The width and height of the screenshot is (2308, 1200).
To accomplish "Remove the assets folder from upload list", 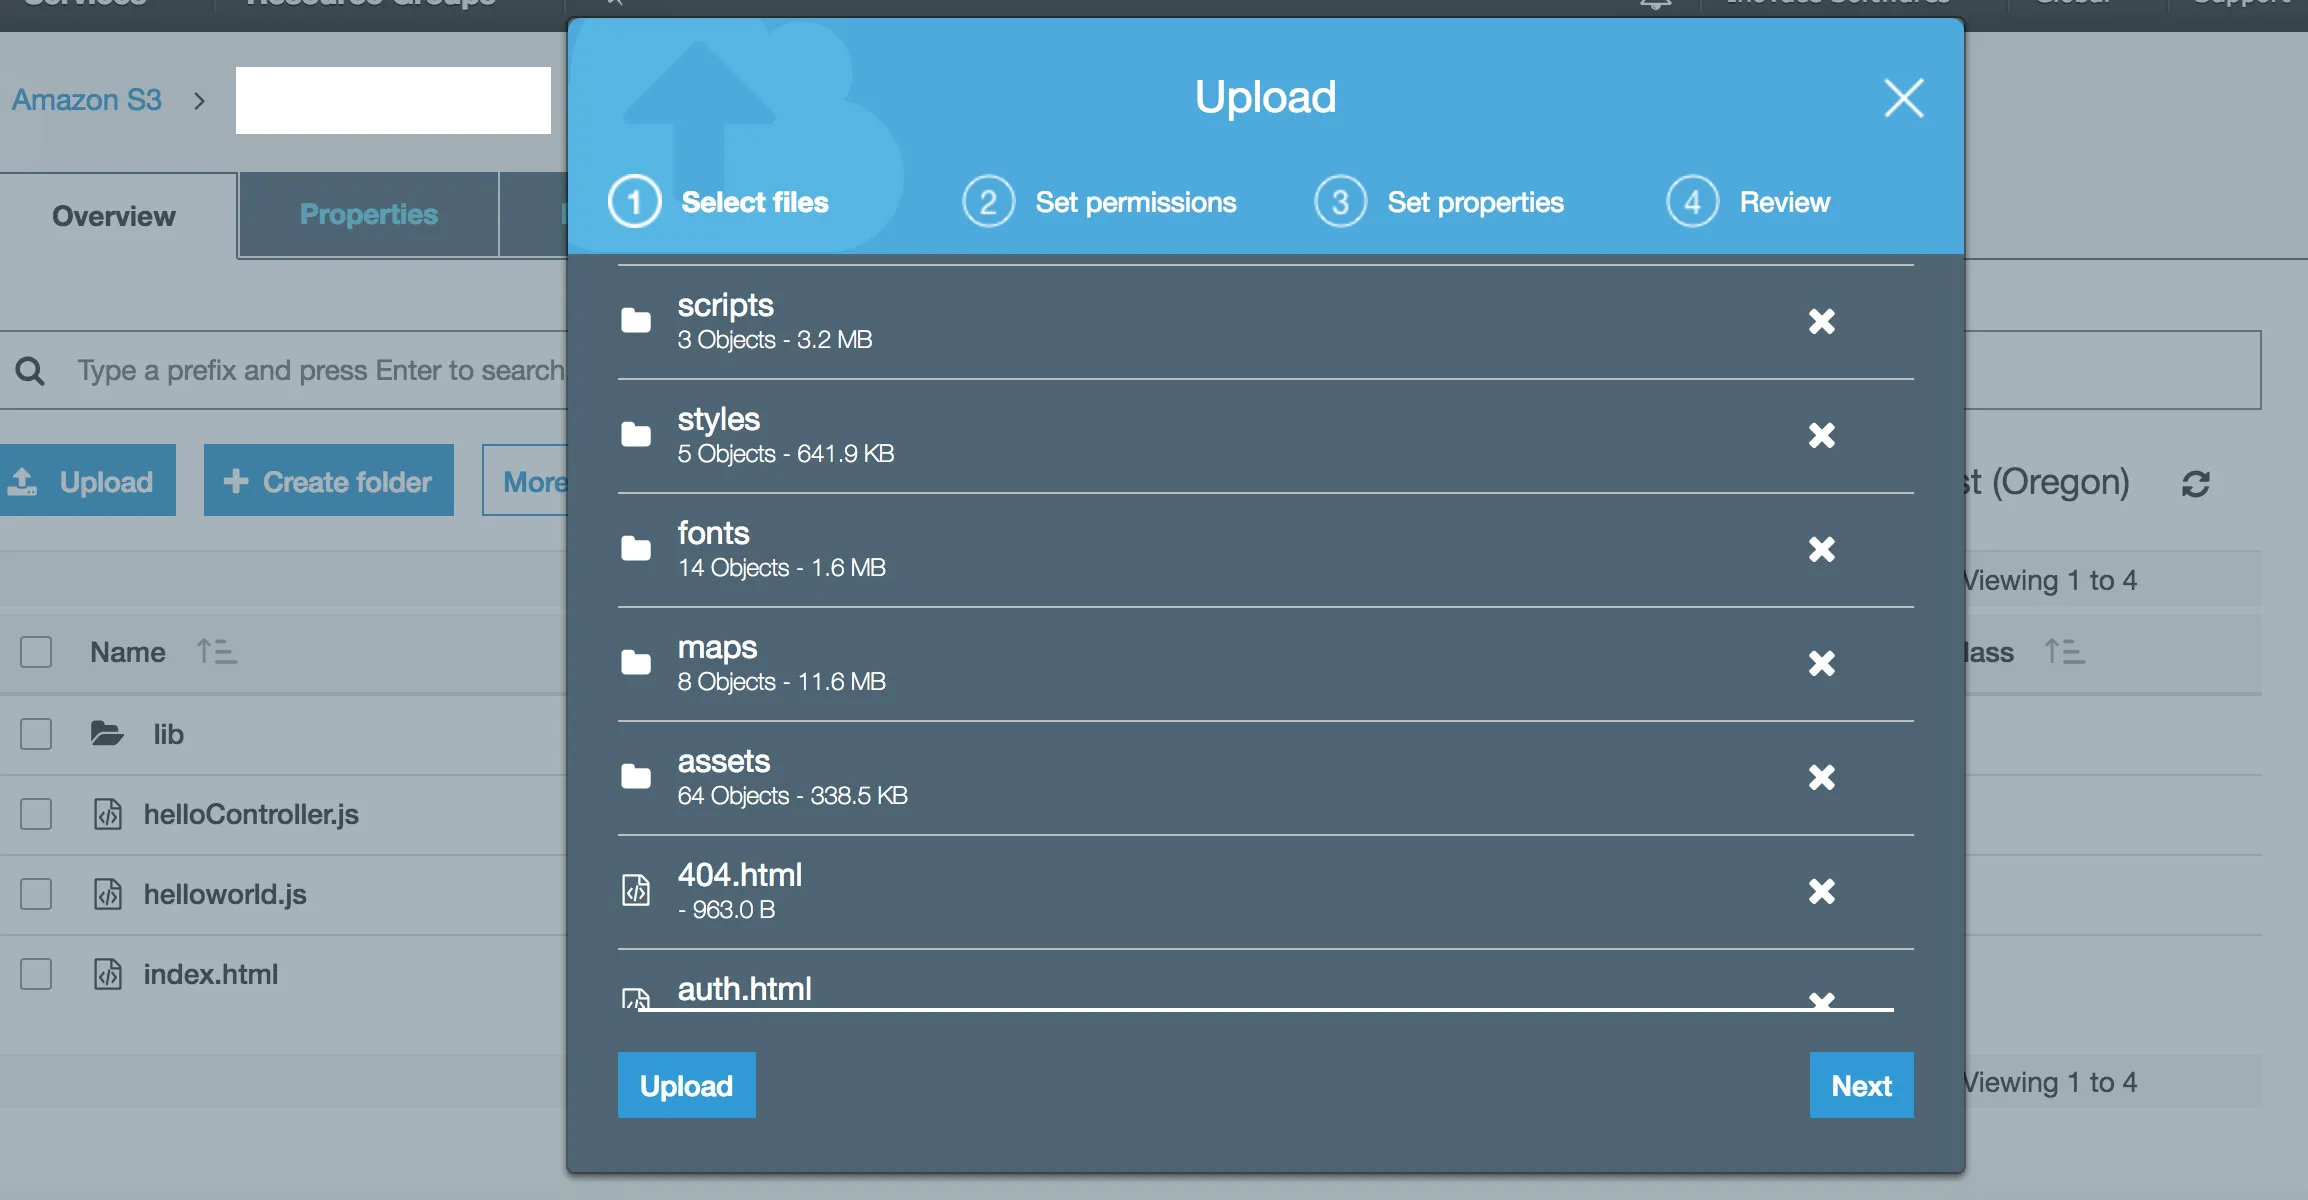I will [x=1821, y=777].
